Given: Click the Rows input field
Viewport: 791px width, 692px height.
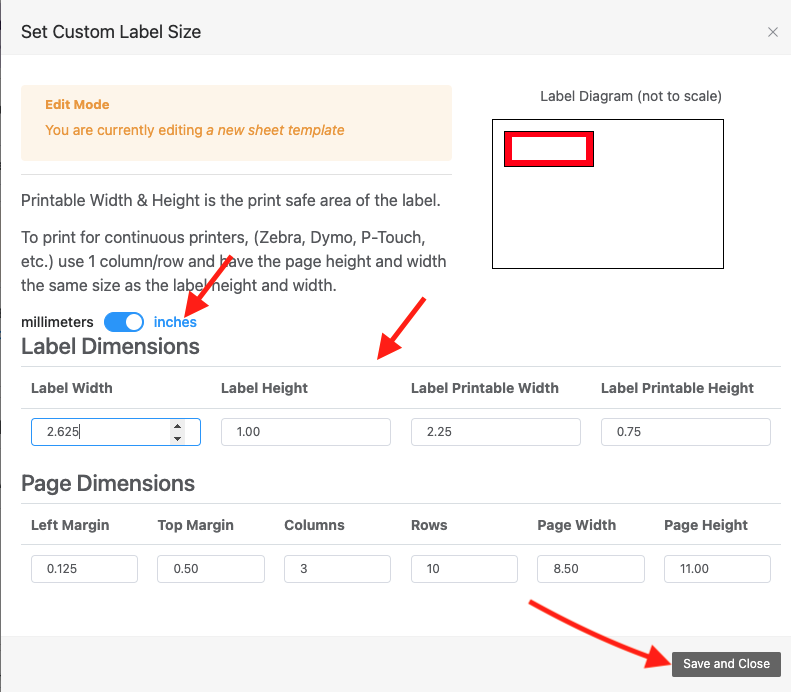Looking at the screenshot, I should tap(464, 569).
